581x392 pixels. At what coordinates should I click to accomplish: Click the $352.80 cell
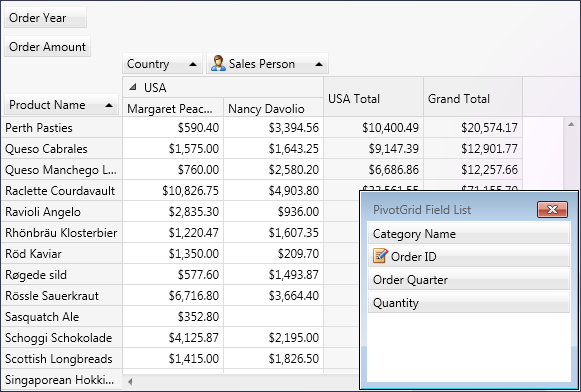[x=173, y=316]
